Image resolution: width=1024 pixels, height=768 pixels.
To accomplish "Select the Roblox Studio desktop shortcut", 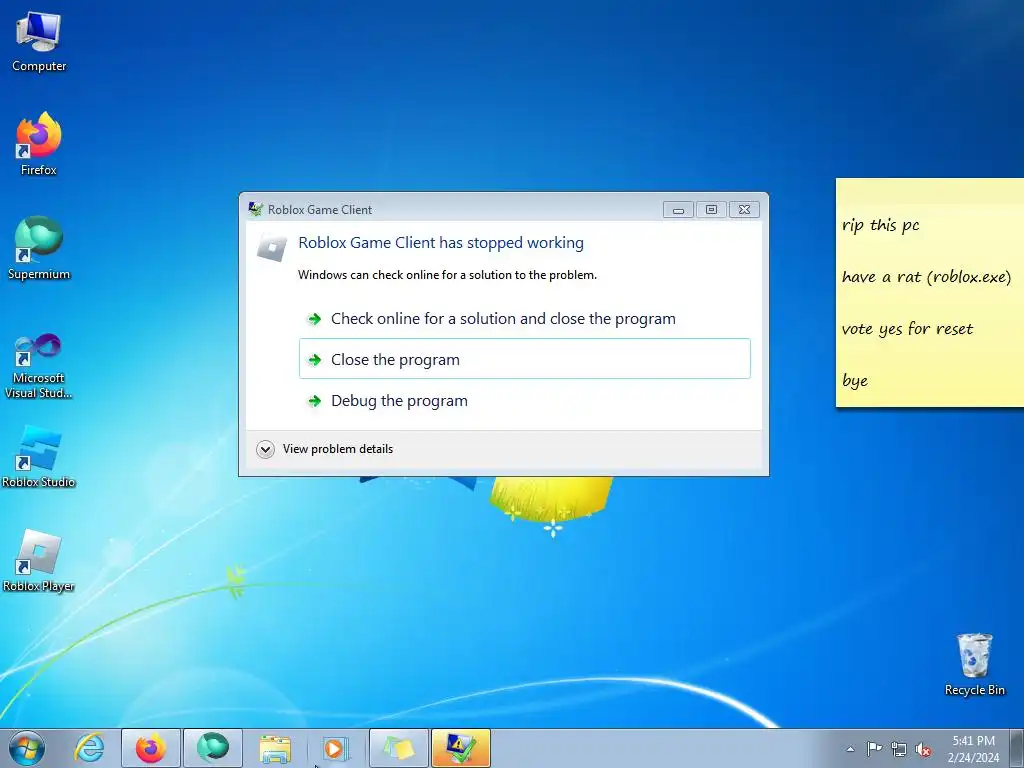I will pos(39,456).
